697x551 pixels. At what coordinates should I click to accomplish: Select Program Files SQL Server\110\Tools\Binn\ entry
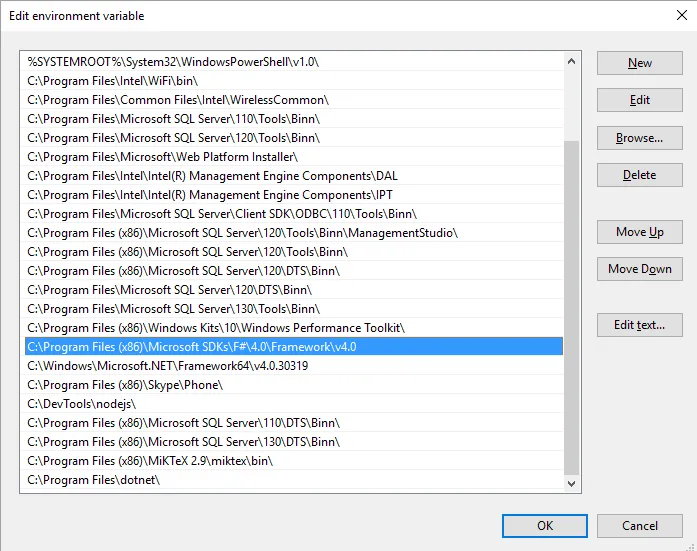[294, 119]
